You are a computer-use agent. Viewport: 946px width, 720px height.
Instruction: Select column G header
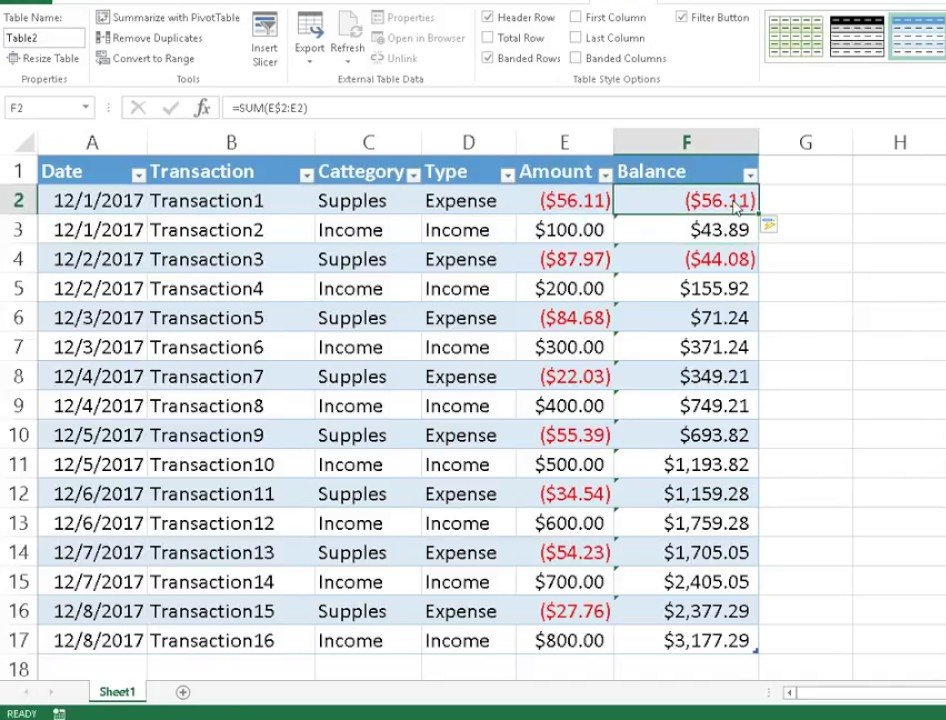pyautogui.click(x=805, y=143)
